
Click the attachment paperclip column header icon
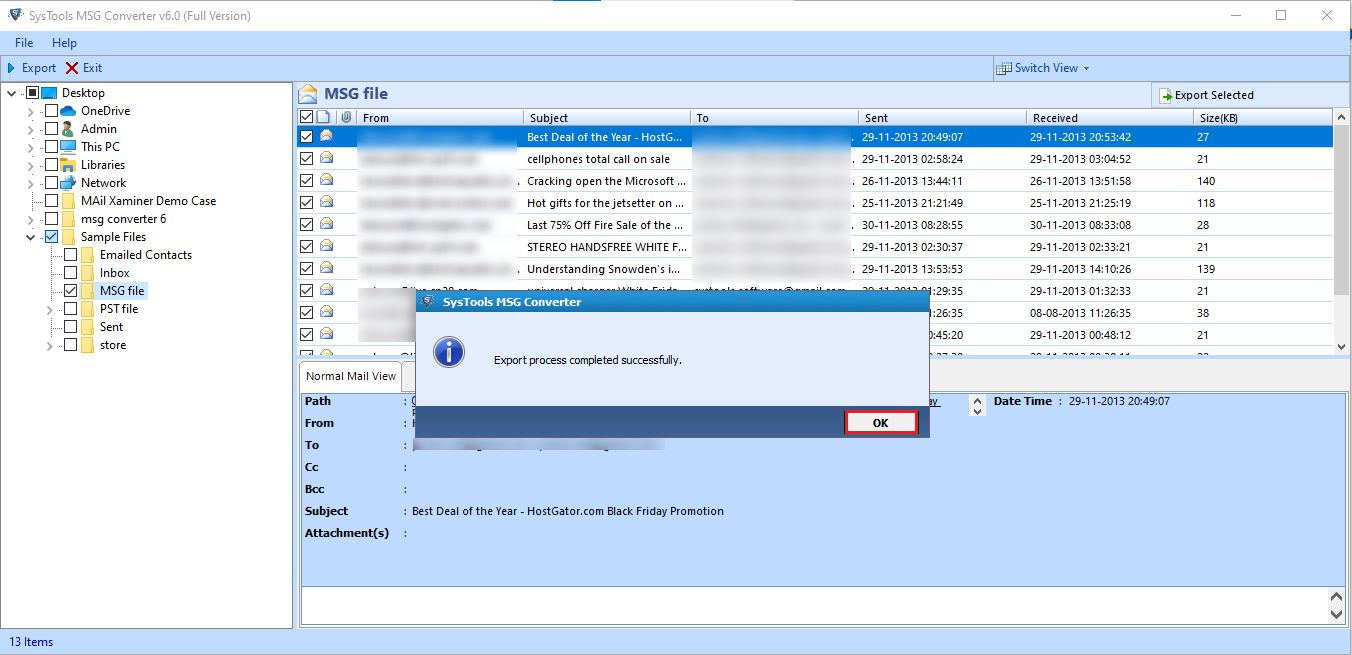pyautogui.click(x=346, y=117)
